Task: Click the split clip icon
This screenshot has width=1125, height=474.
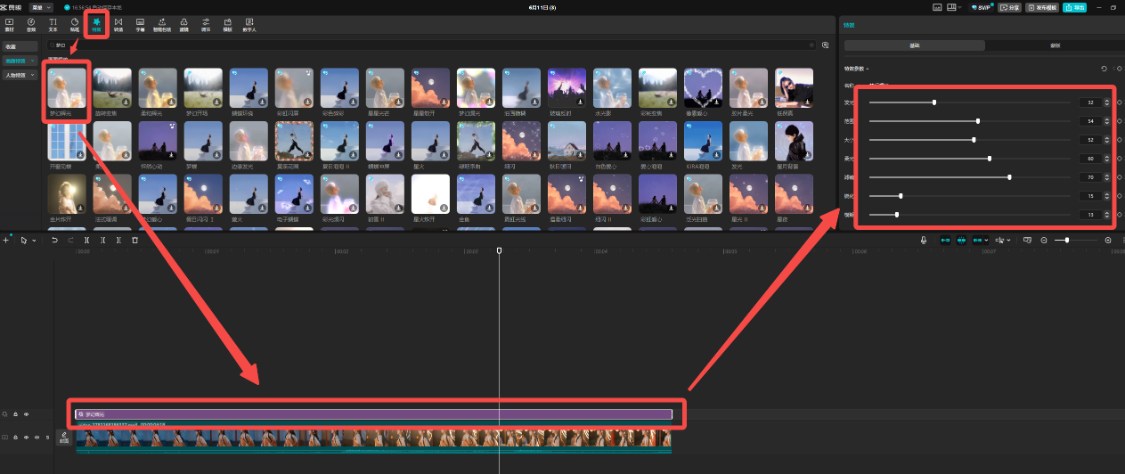Action: 86,240
